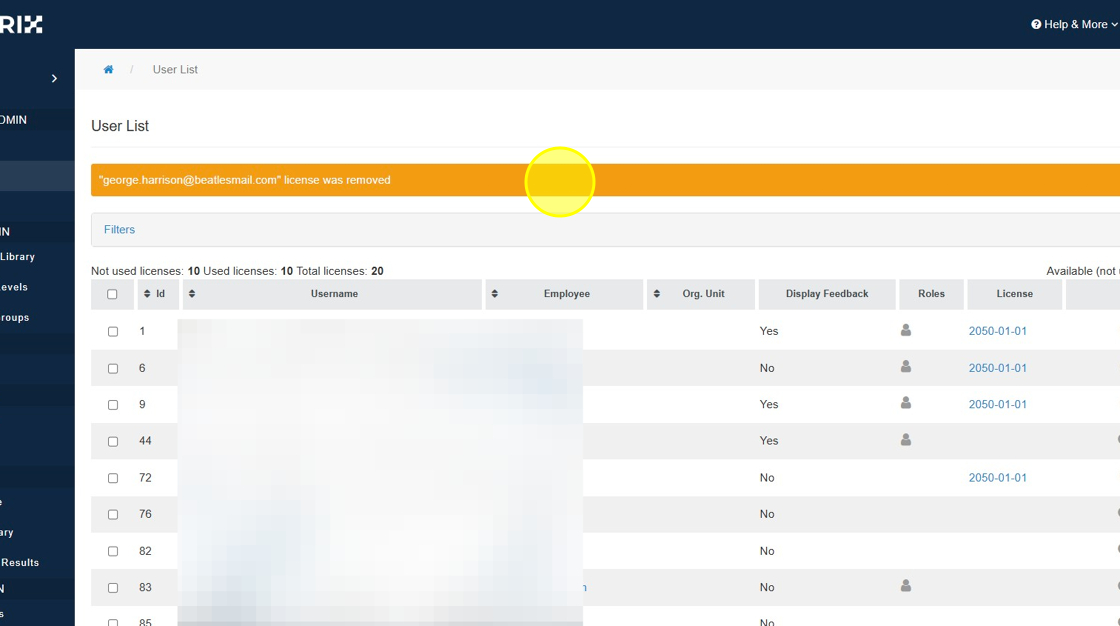Click roles icon in row Id 83
1120x626 pixels.
(906, 586)
